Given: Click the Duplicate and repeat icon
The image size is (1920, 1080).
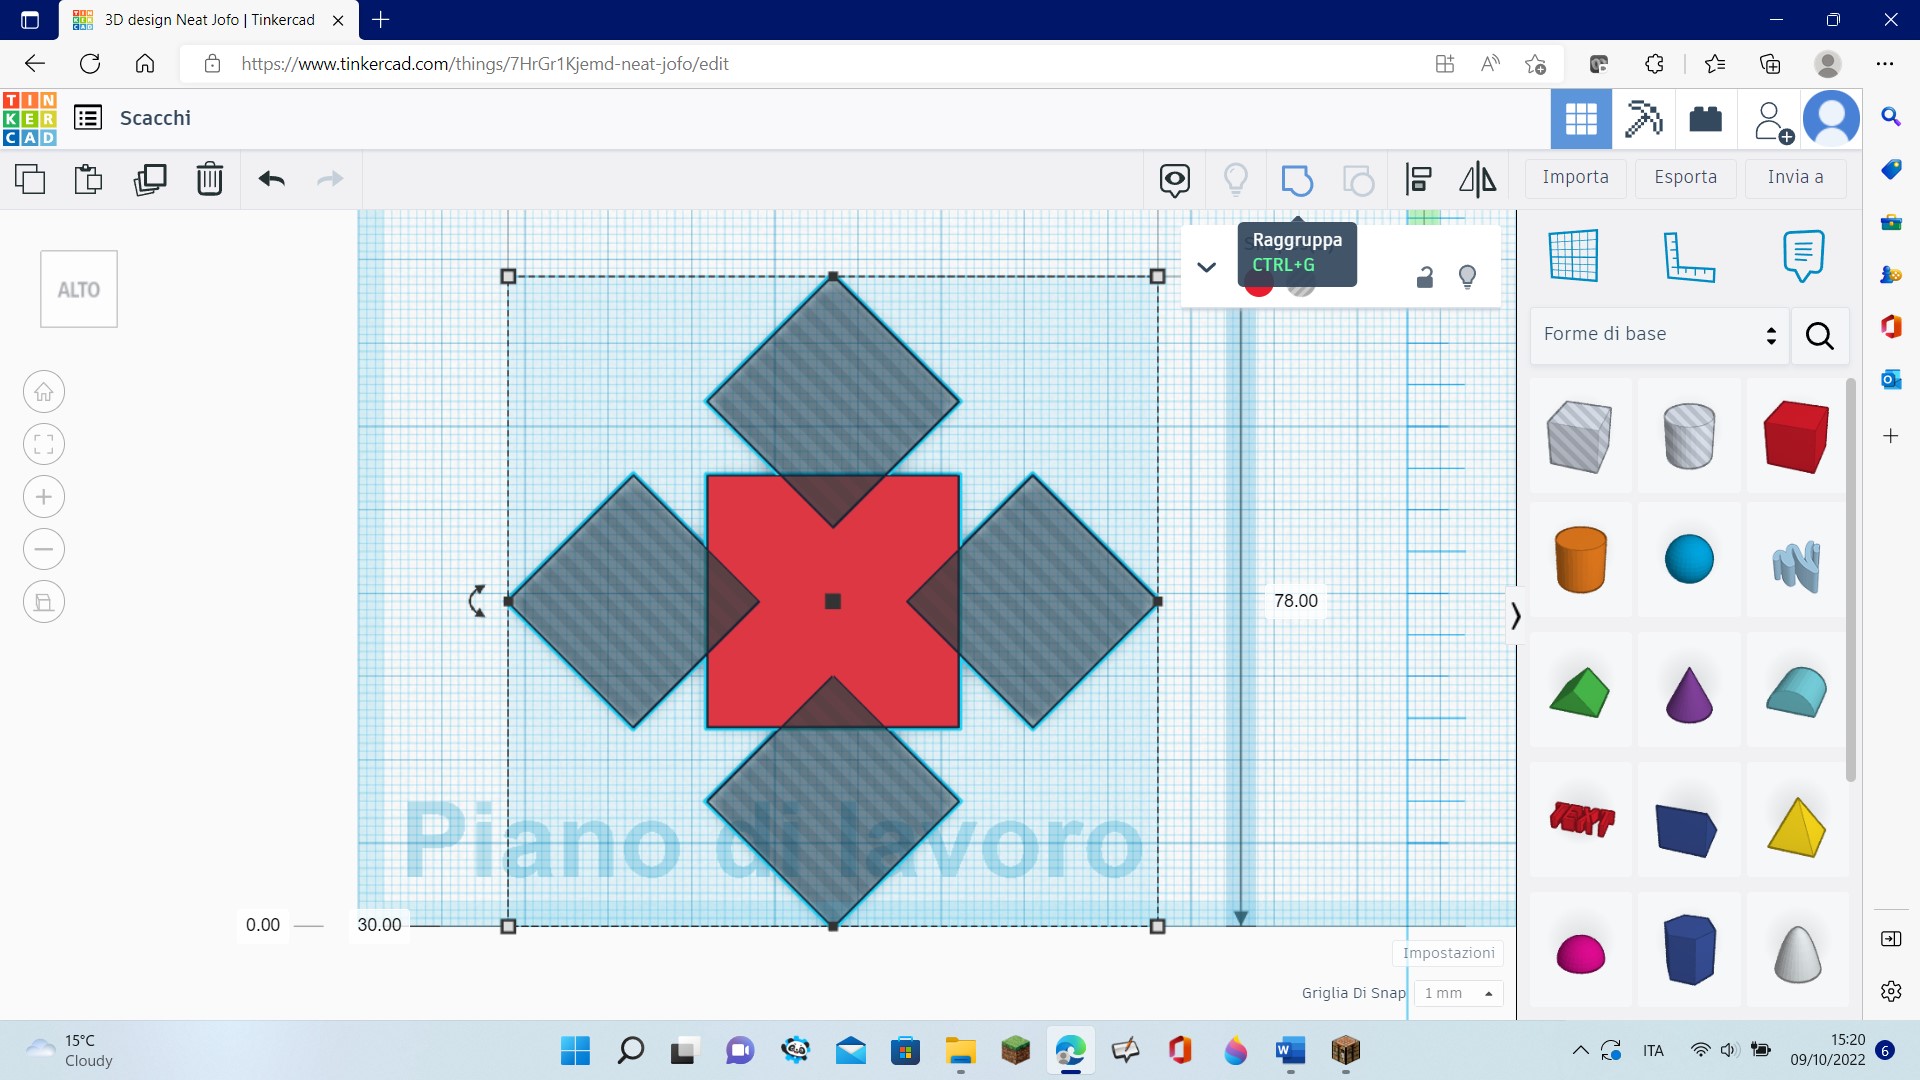Looking at the screenshot, I should coord(150,180).
